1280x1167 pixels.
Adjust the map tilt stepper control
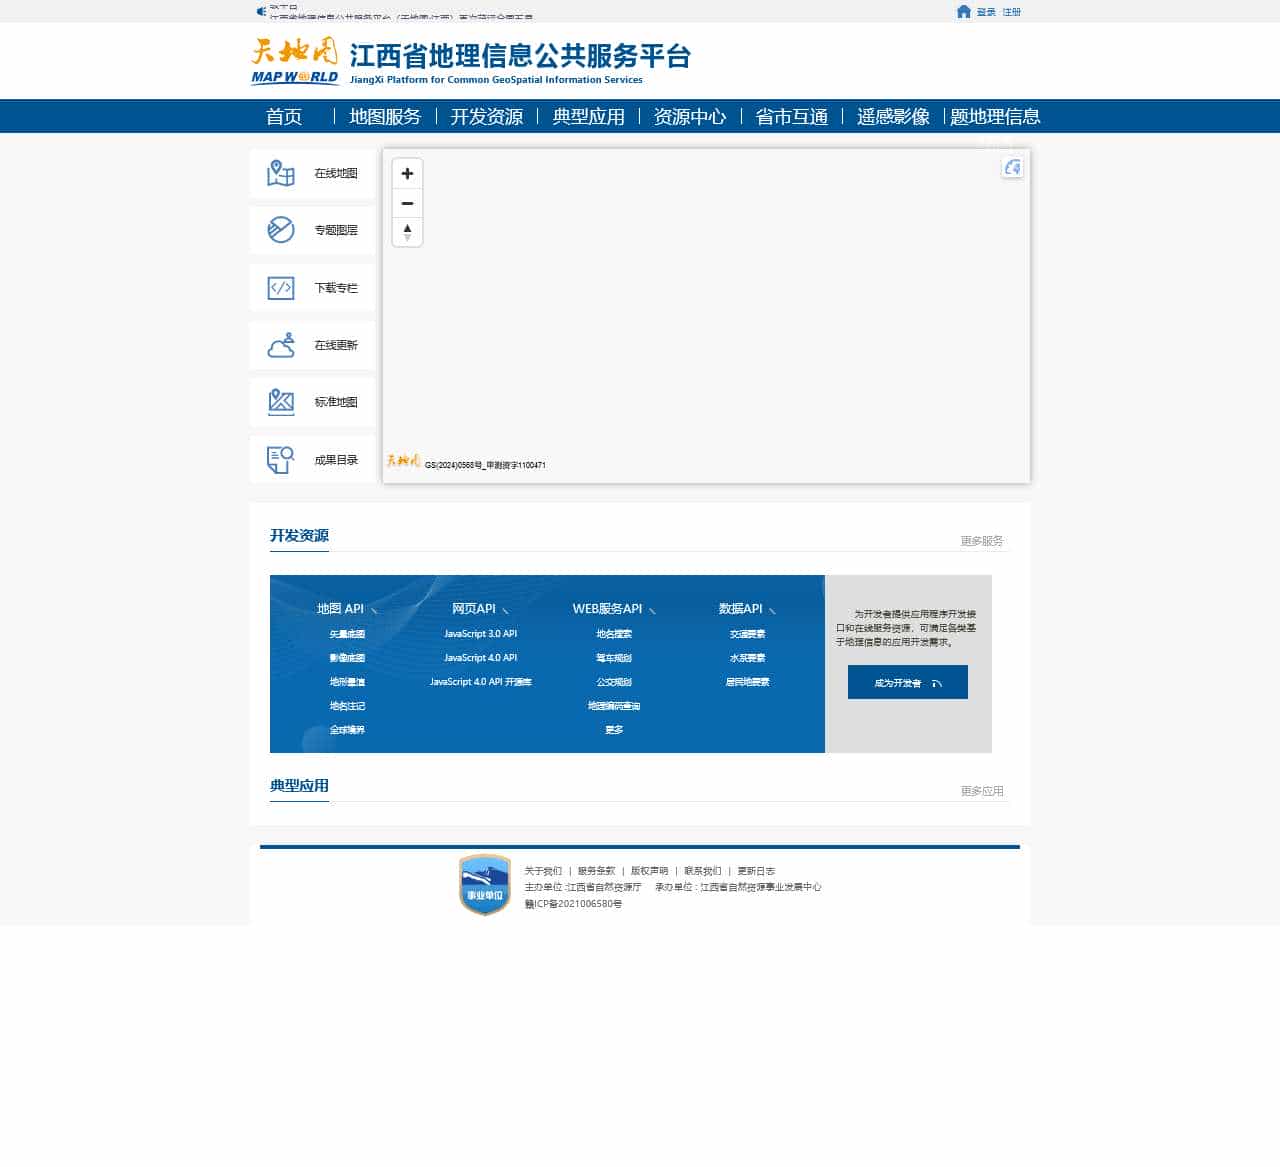[407, 232]
